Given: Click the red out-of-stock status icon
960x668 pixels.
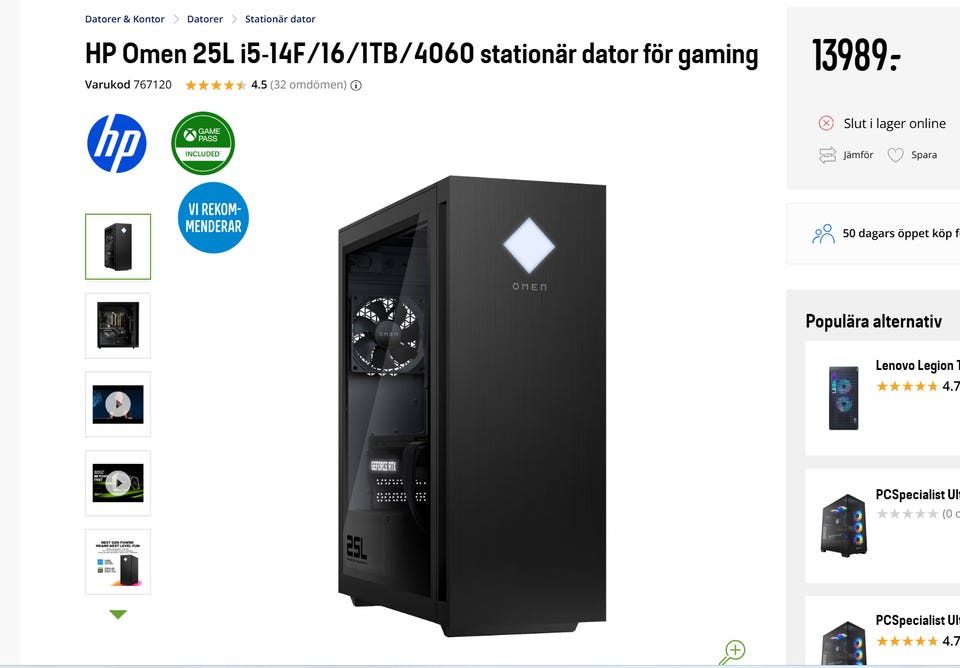Looking at the screenshot, I should pyautogui.click(x=826, y=124).
